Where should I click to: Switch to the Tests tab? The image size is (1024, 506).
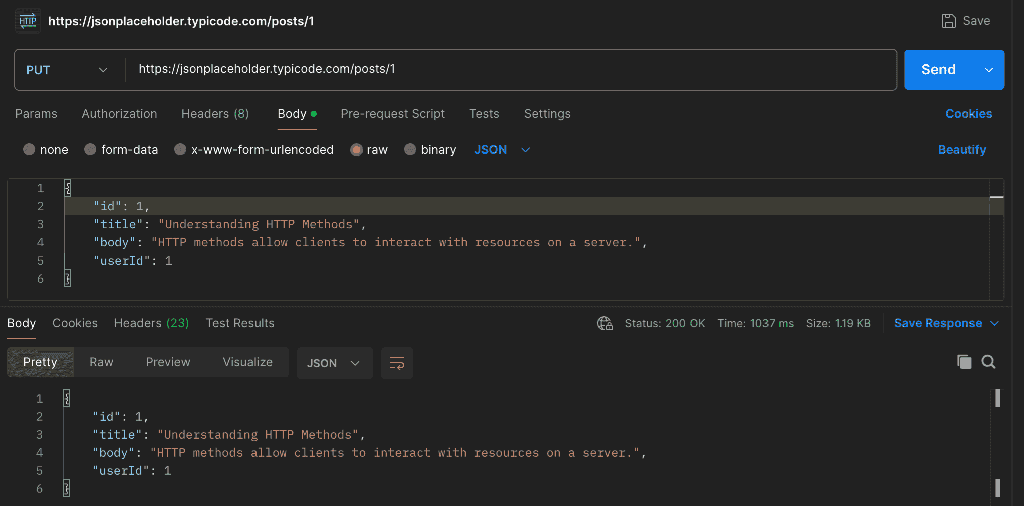pyautogui.click(x=484, y=114)
